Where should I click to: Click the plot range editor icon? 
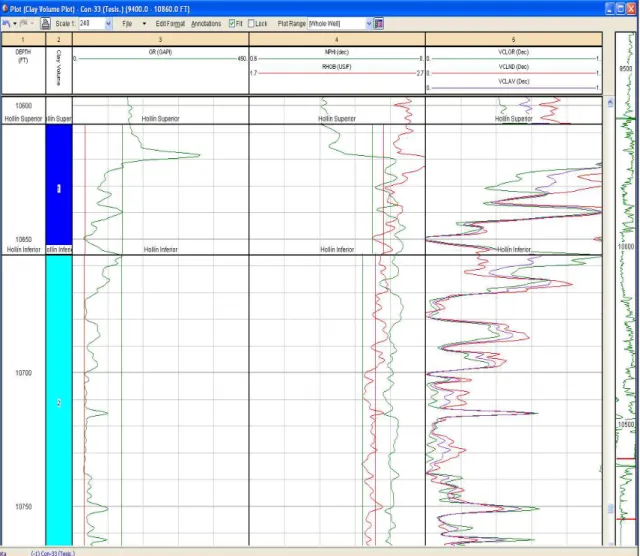(379, 24)
